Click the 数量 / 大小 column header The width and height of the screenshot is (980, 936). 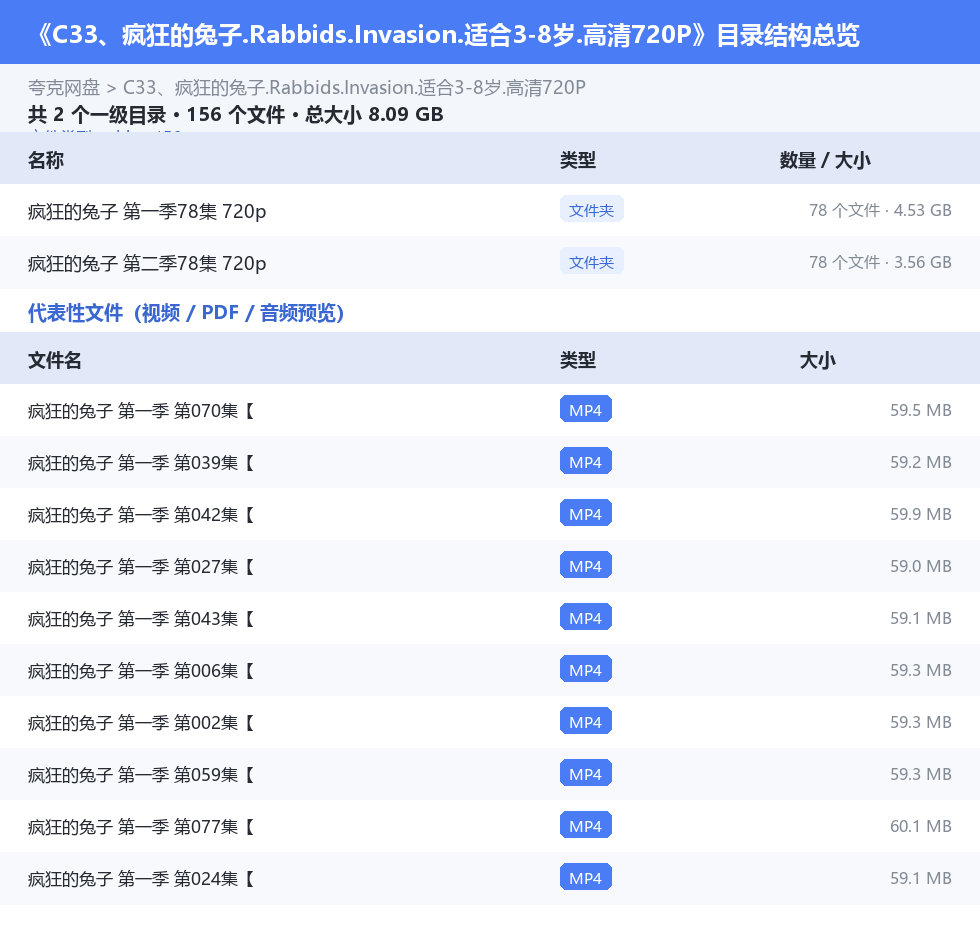(x=825, y=160)
